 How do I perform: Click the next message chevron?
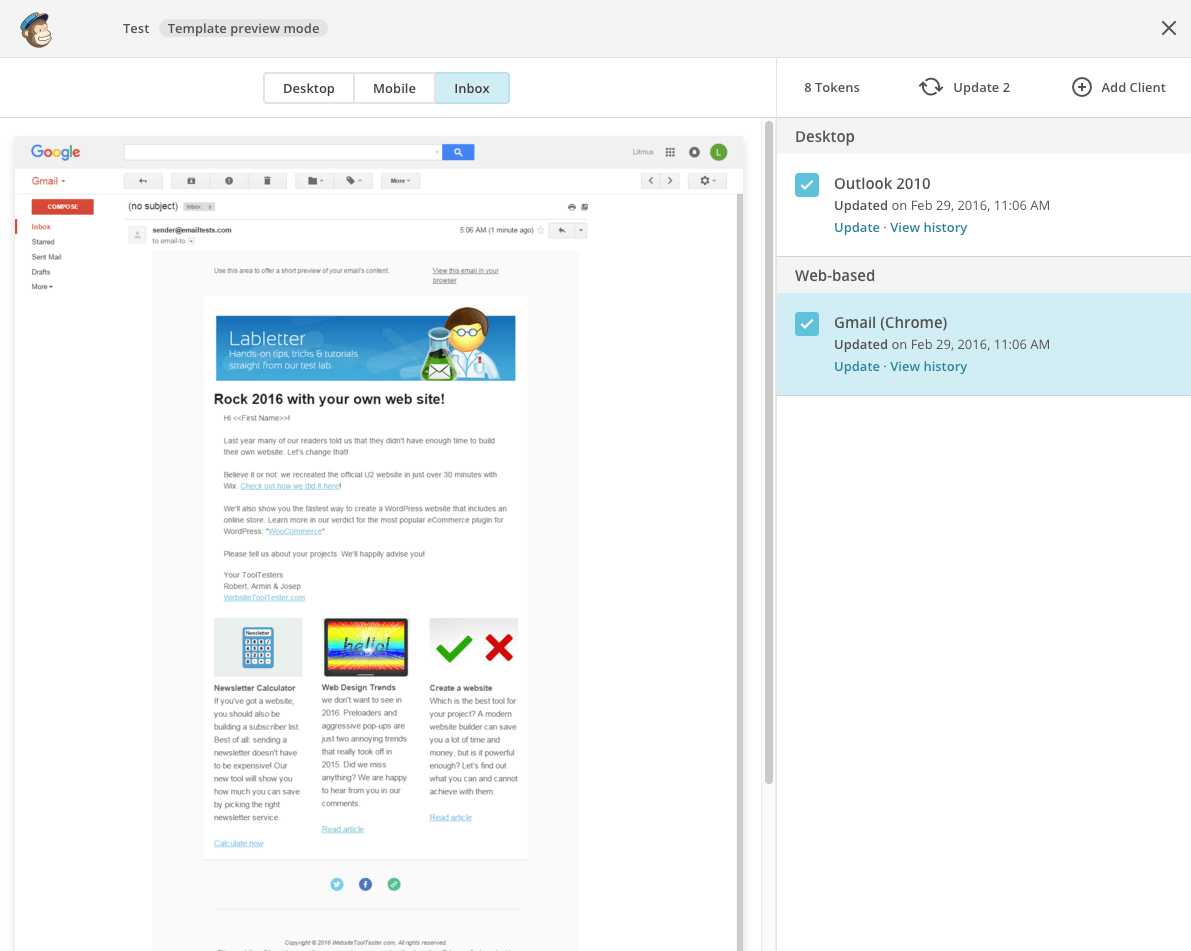[x=670, y=181]
